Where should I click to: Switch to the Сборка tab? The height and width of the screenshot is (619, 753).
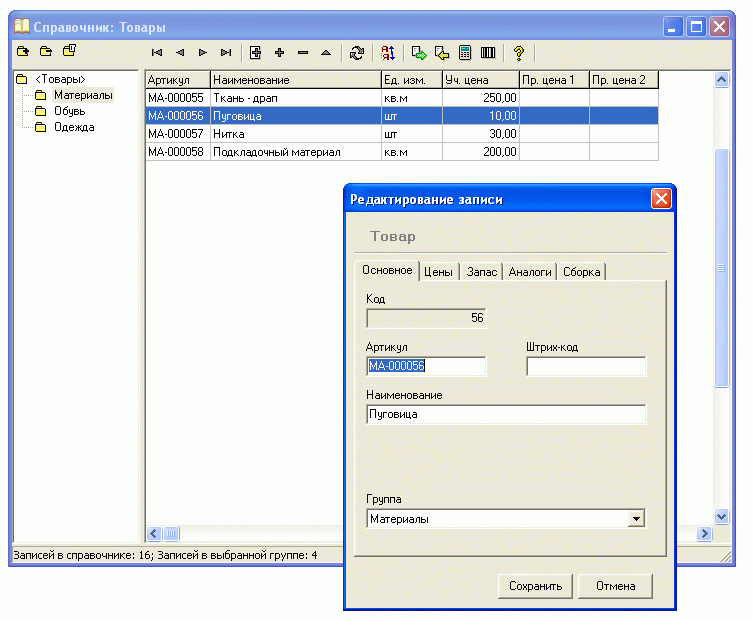click(x=582, y=271)
